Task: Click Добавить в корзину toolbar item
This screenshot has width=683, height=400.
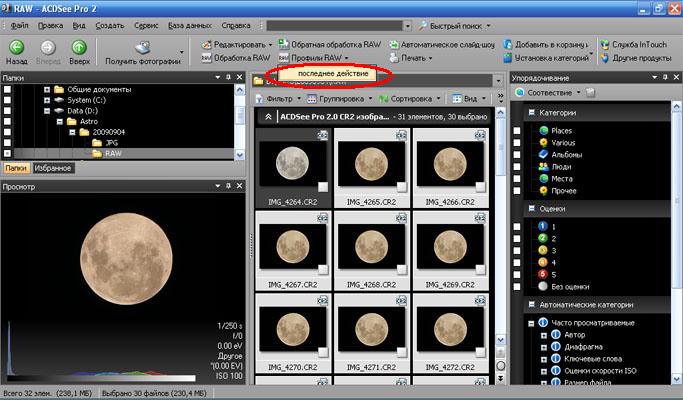Action: tap(545, 44)
